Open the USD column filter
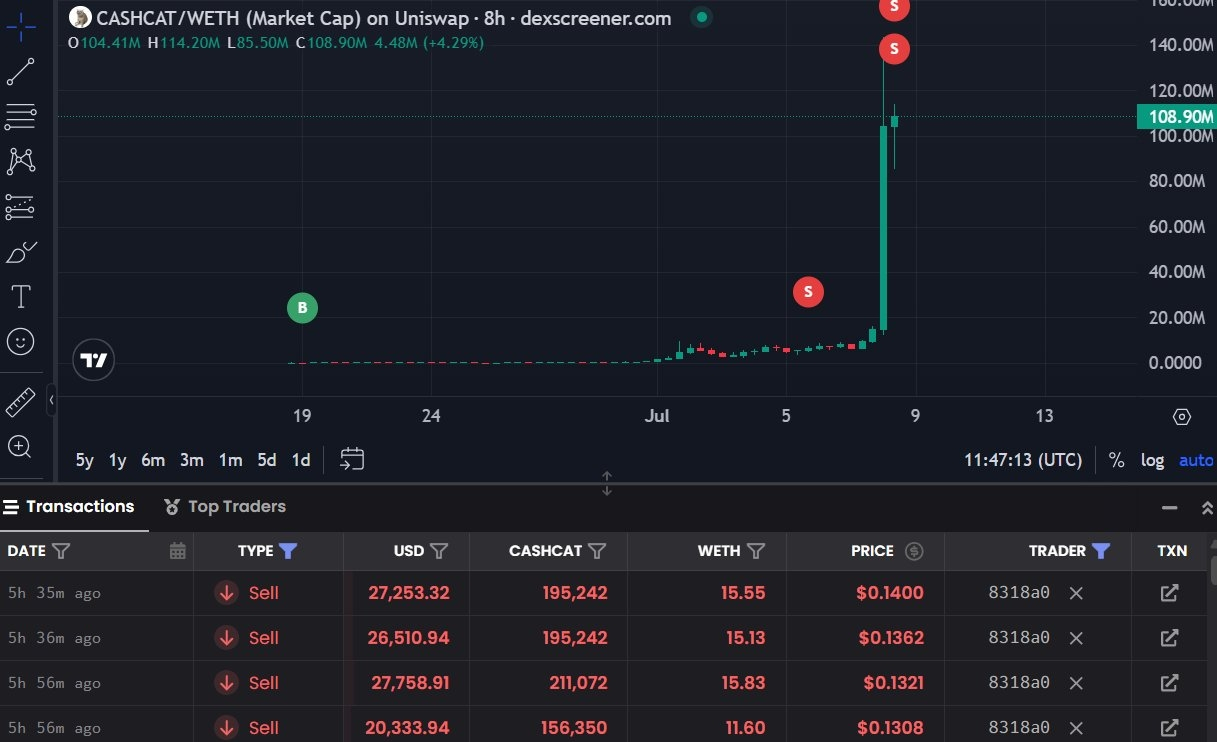This screenshot has height=742, width=1217. [439, 551]
